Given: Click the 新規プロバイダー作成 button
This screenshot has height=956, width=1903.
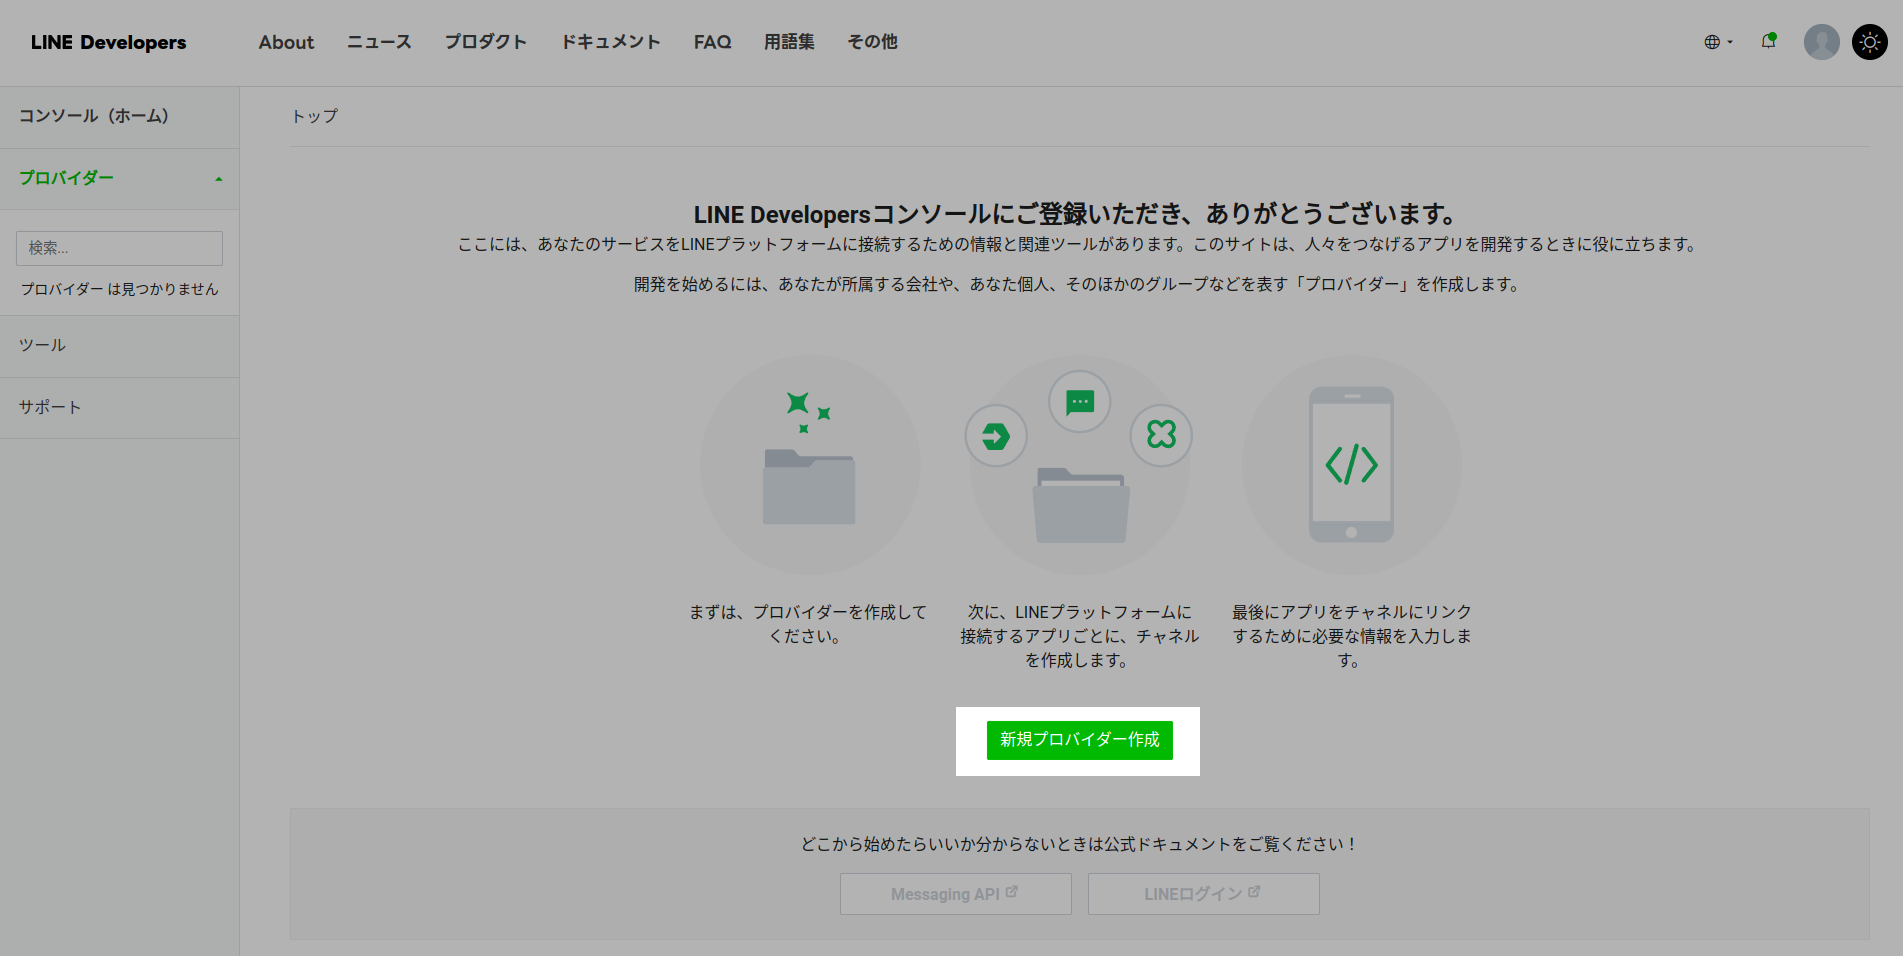Looking at the screenshot, I should [x=1079, y=740].
